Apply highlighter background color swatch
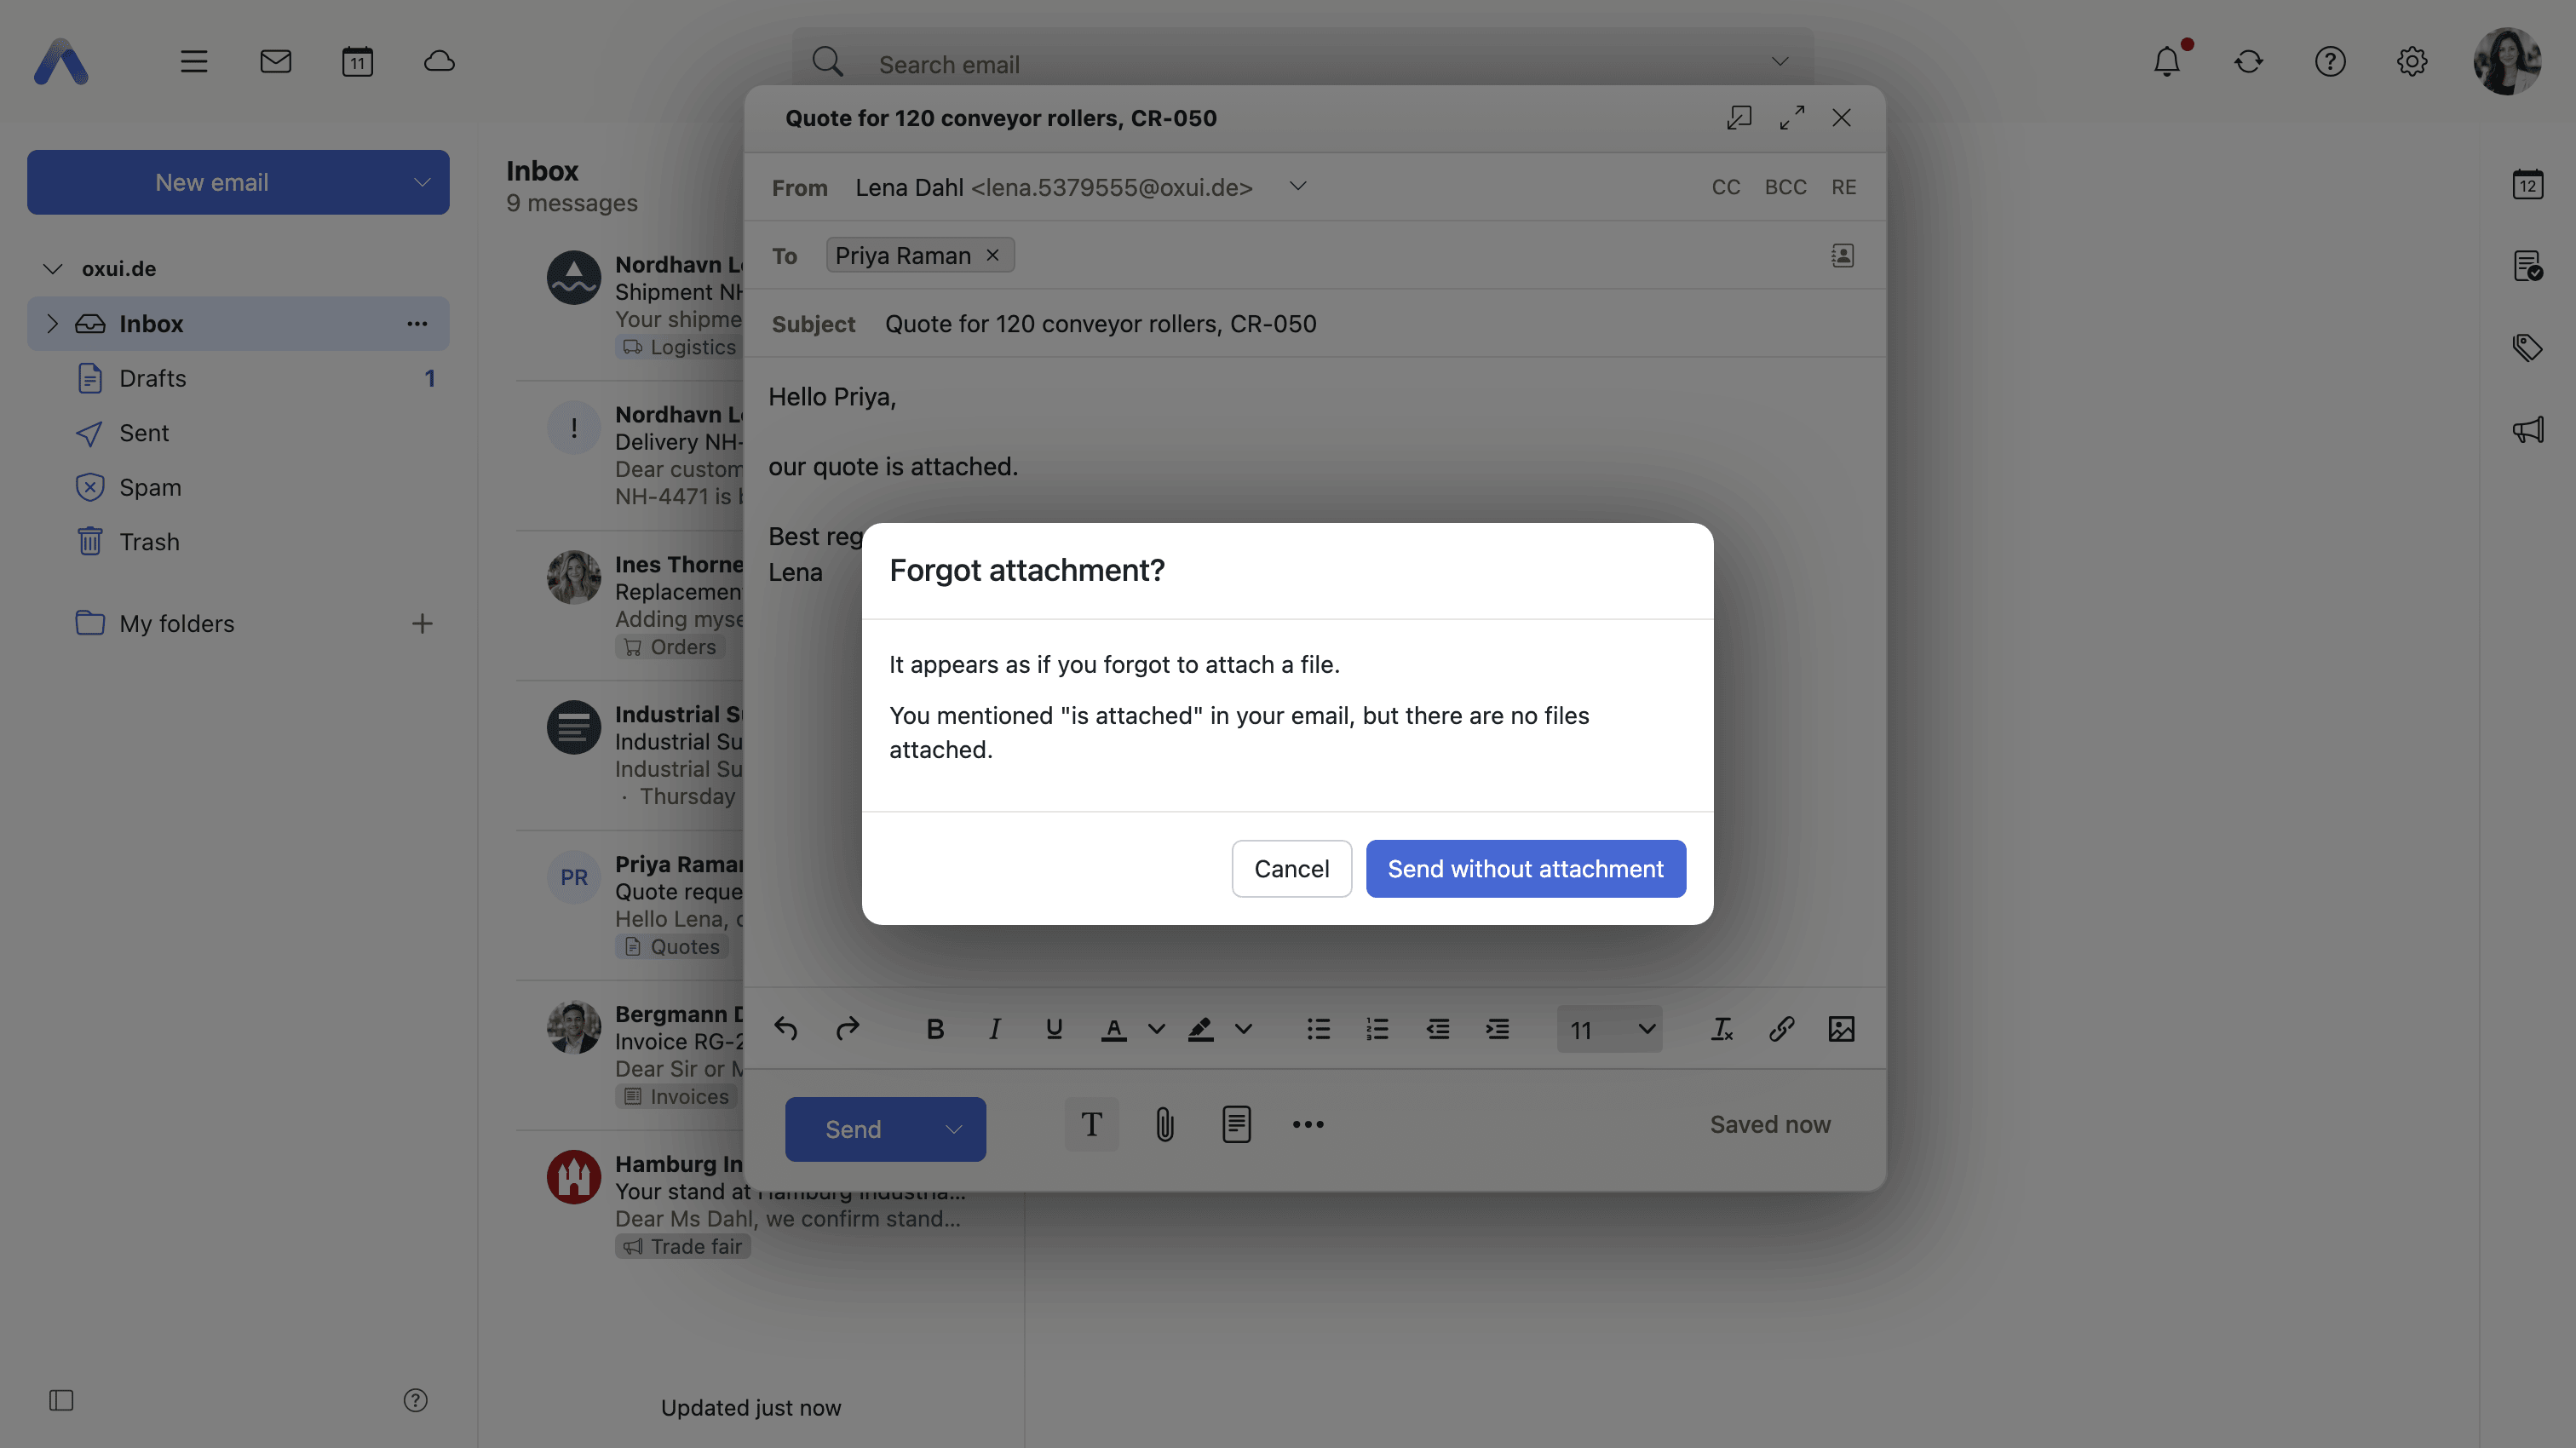The image size is (2576, 1448). [1200, 1028]
